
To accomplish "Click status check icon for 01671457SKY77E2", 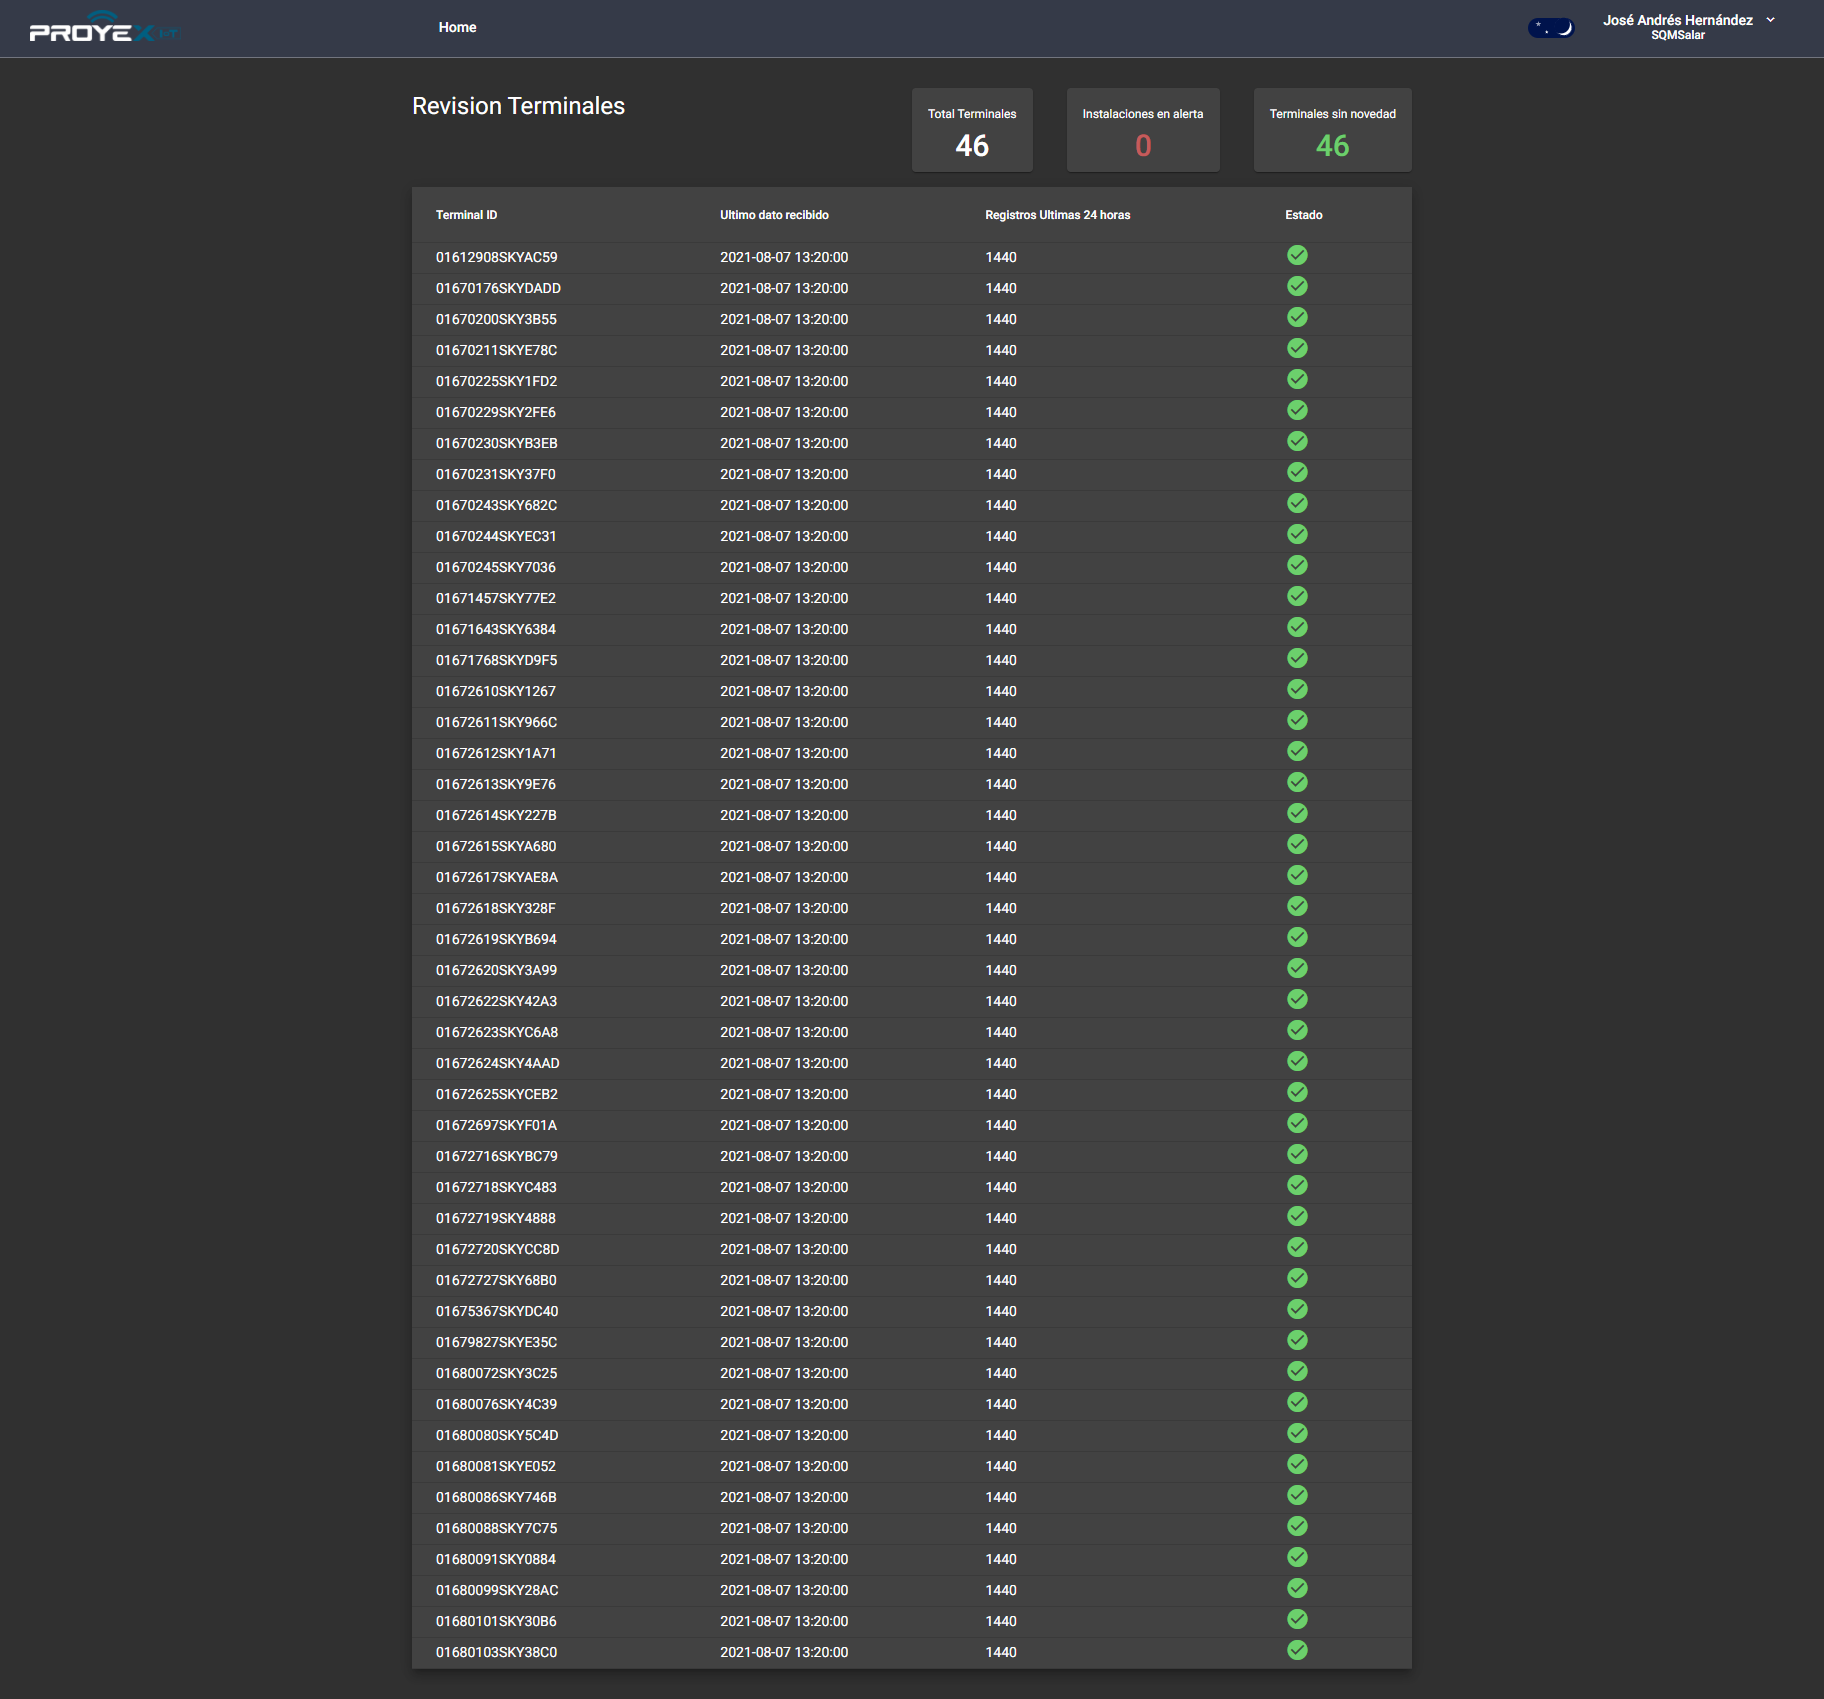I will tap(1297, 596).
